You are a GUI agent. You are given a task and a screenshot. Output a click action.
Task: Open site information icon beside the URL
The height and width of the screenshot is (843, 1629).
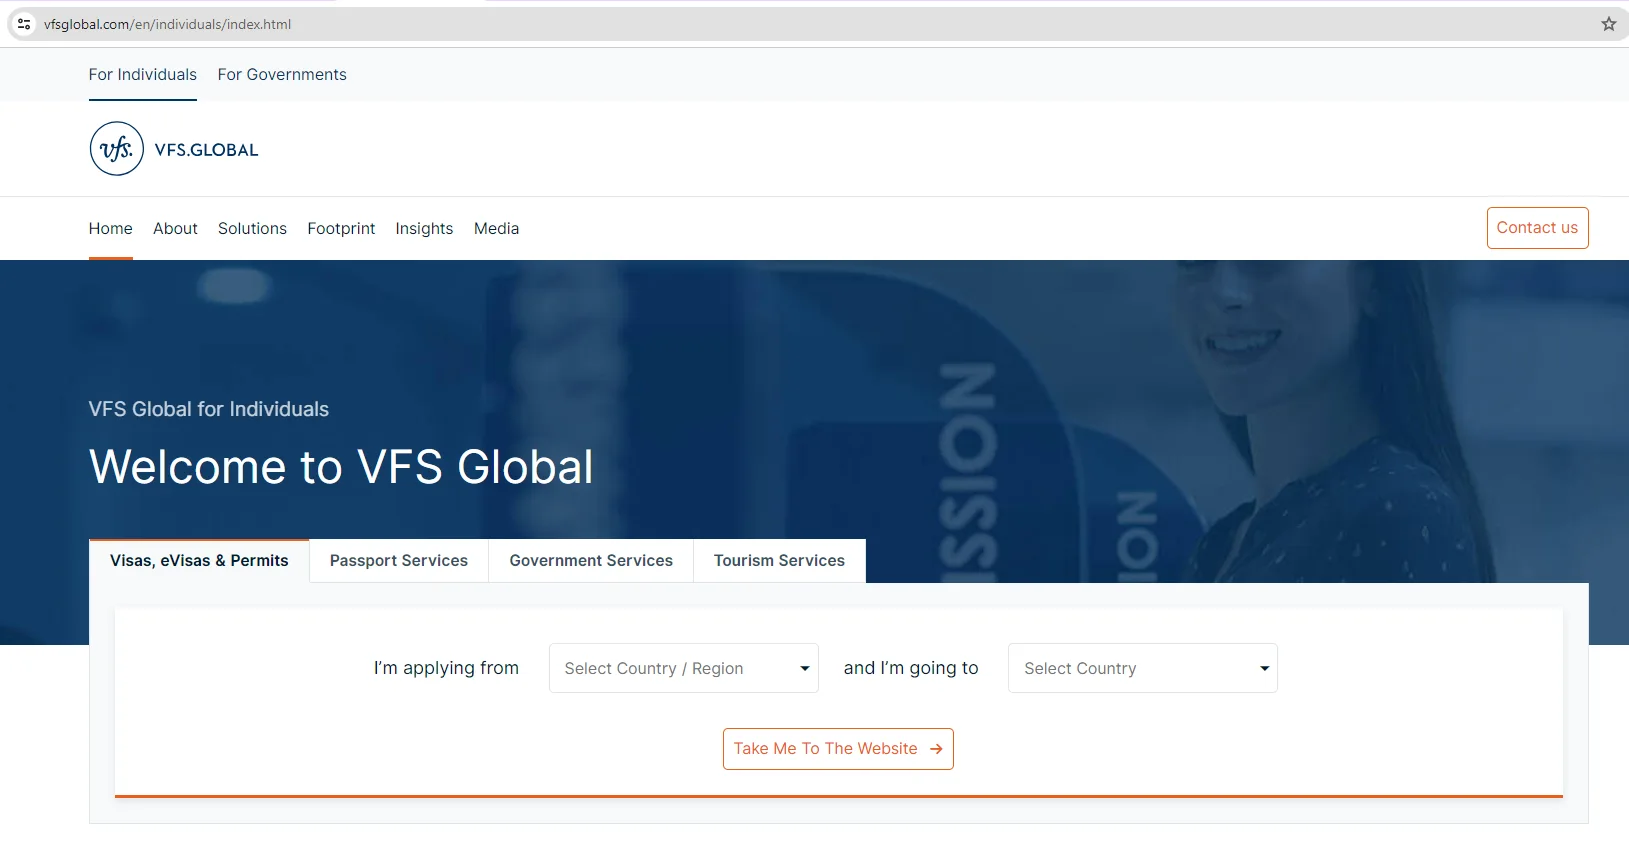(24, 24)
